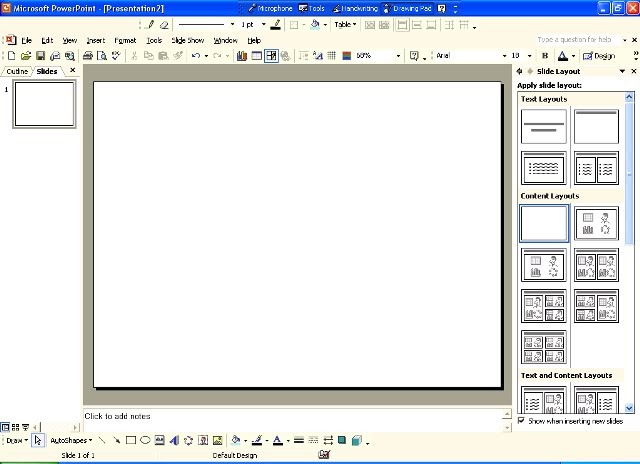This screenshot has width=640, height=464.
Task: Click the Arrow drawing tool
Action: [x=116, y=440]
